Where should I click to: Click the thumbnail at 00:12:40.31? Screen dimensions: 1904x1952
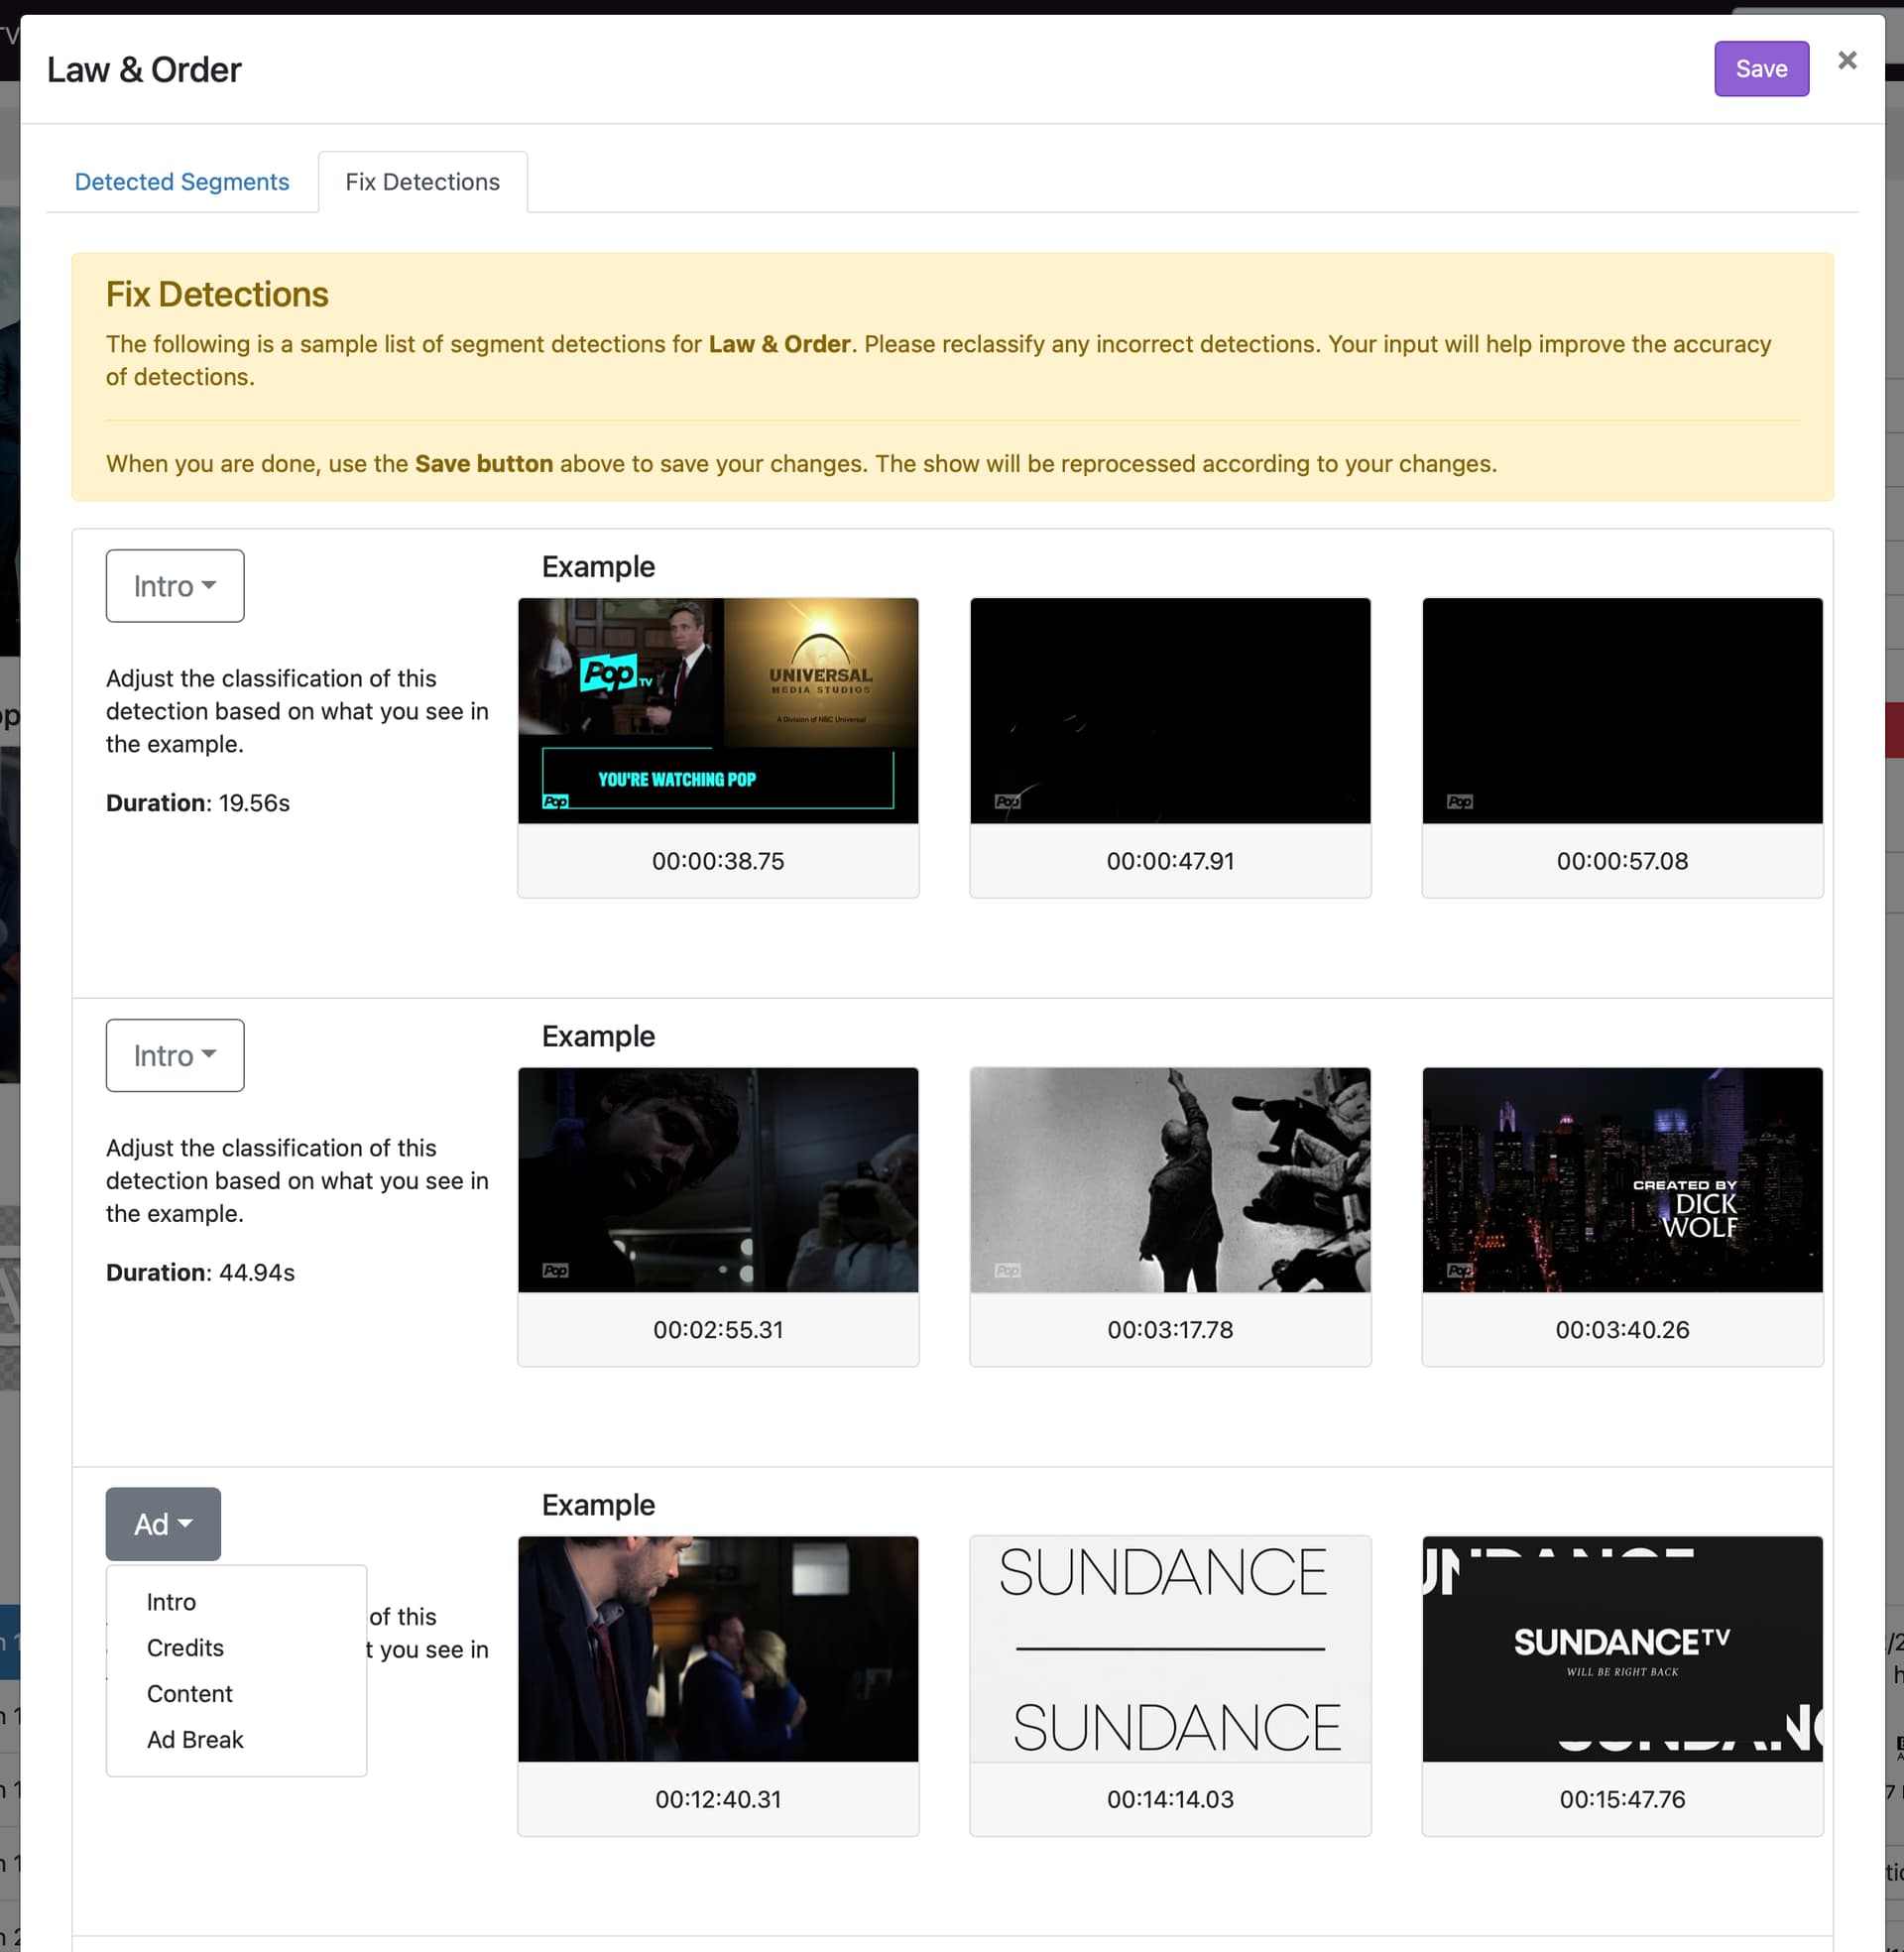tap(718, 1648)
